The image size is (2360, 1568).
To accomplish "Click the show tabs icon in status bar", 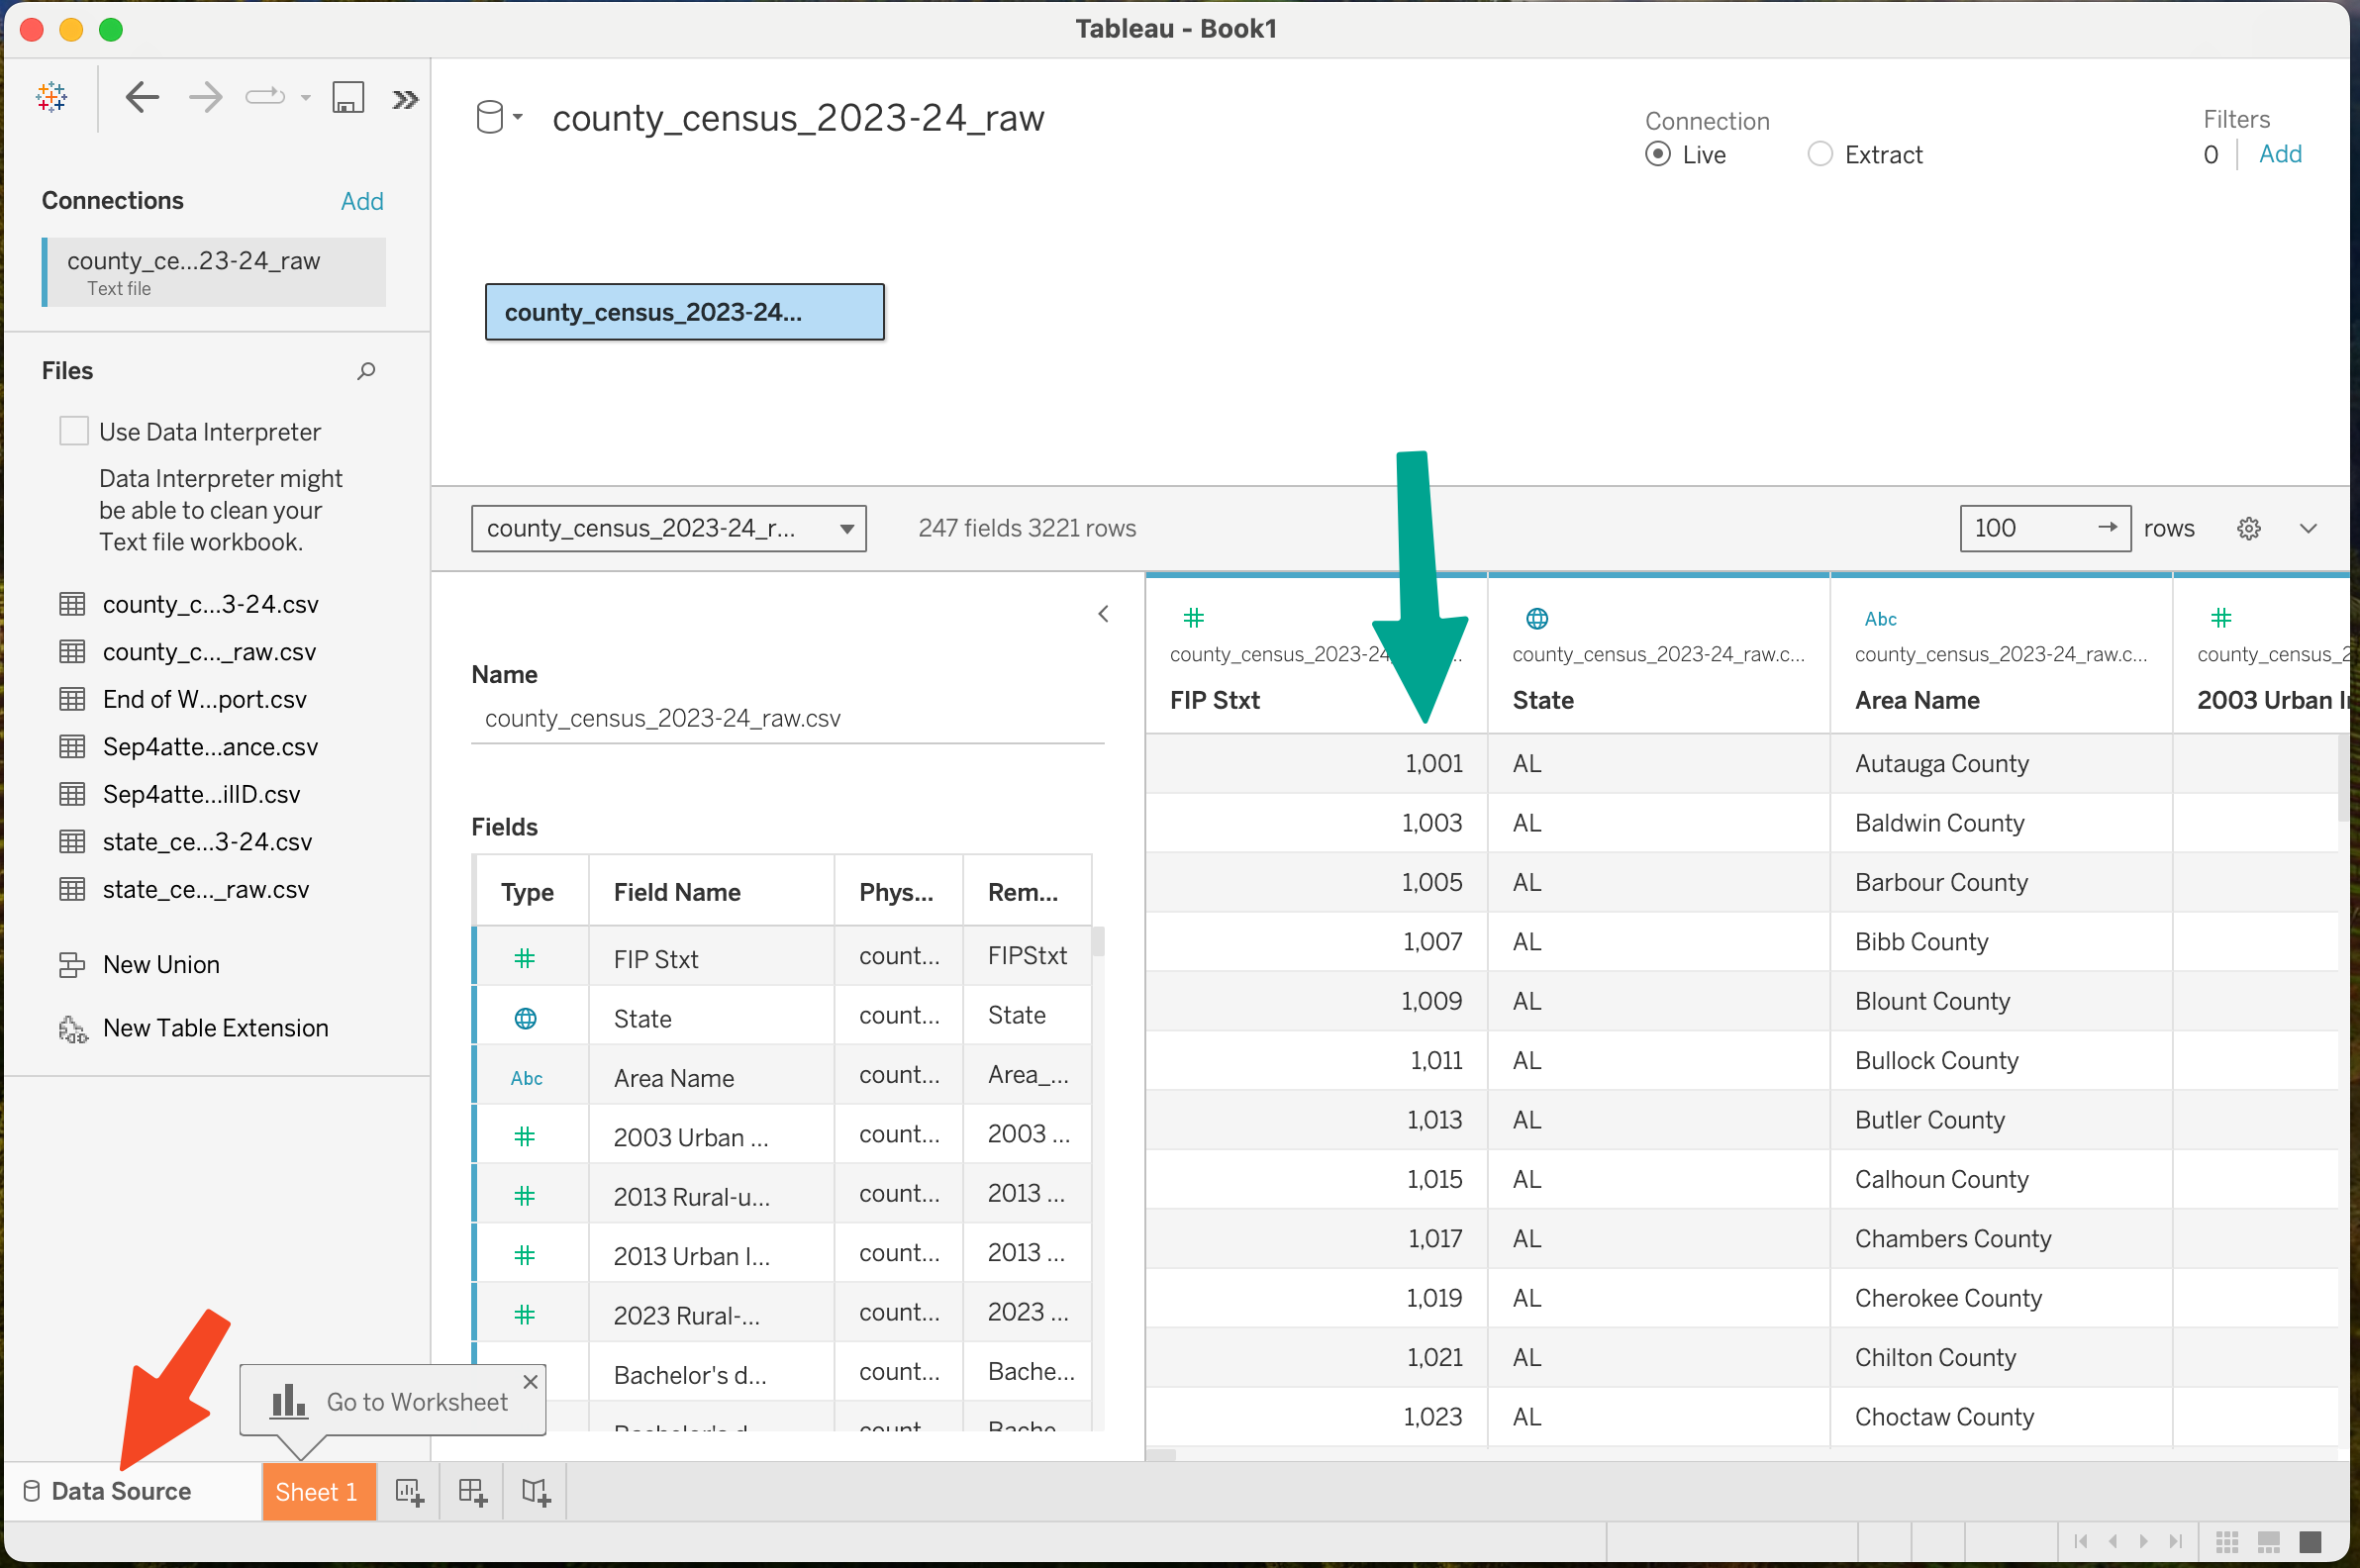I will tap(2310, 1542).
